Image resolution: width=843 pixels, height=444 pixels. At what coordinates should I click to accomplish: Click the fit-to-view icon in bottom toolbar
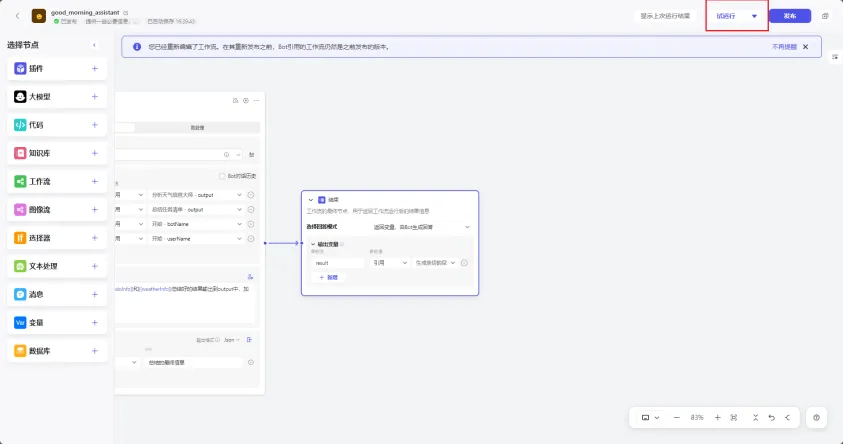tap(734, 418)
